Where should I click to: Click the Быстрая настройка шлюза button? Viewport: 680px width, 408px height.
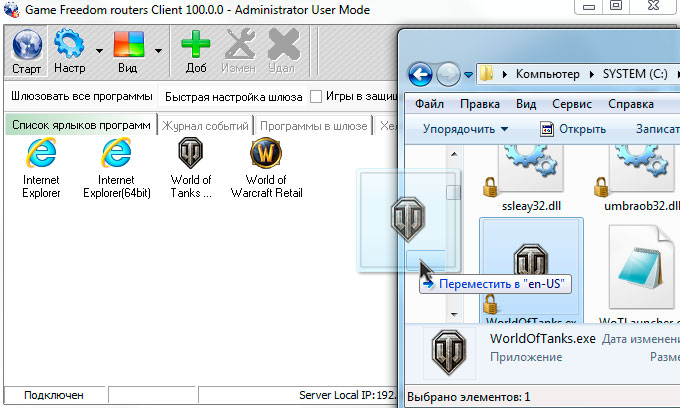[234, 97]
